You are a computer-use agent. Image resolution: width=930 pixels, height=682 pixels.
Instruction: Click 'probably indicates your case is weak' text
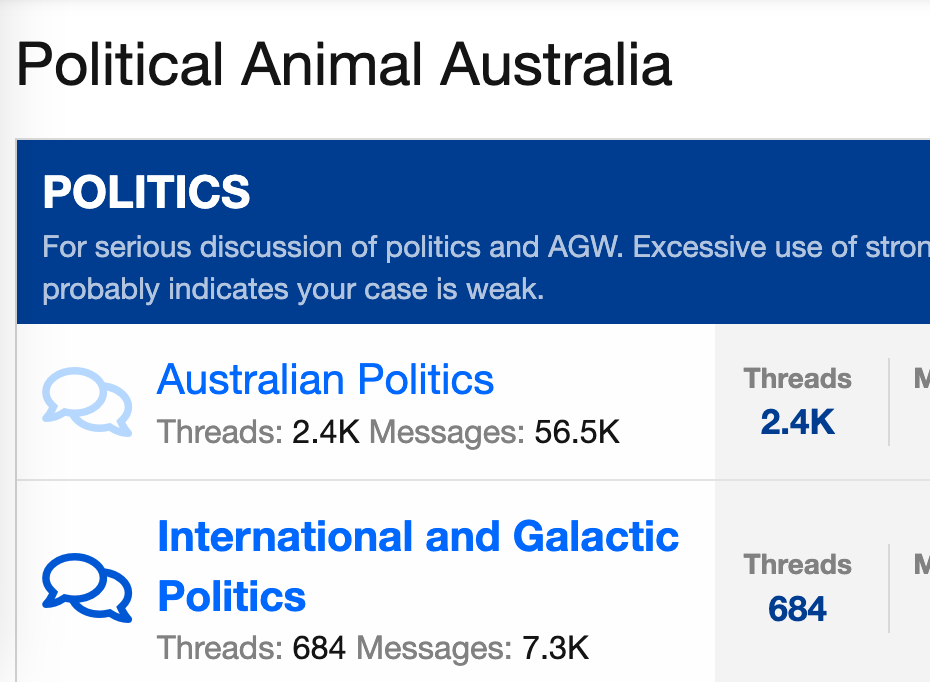[293, 290]
